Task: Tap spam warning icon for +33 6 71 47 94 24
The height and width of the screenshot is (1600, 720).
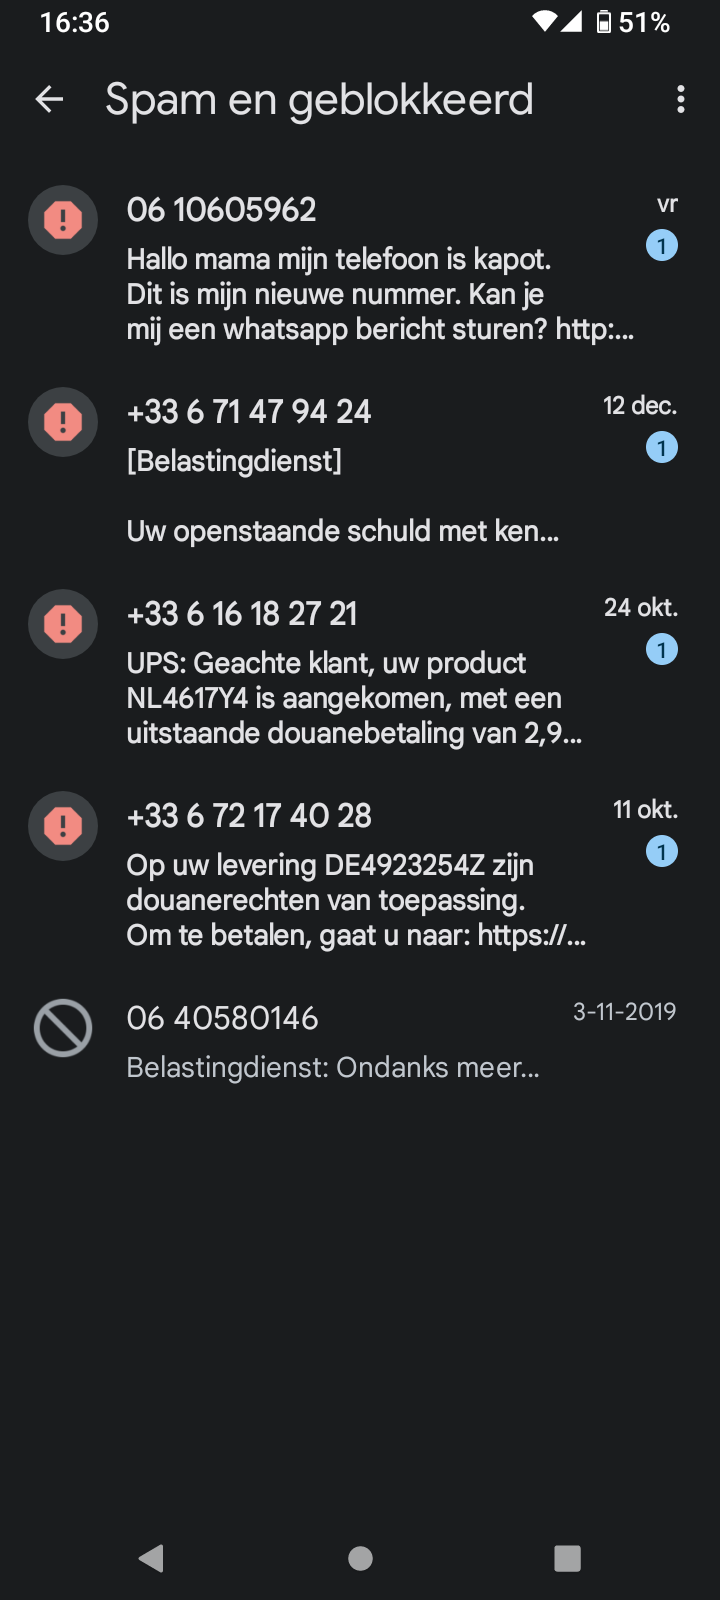Action: click(x=63, y=422)
